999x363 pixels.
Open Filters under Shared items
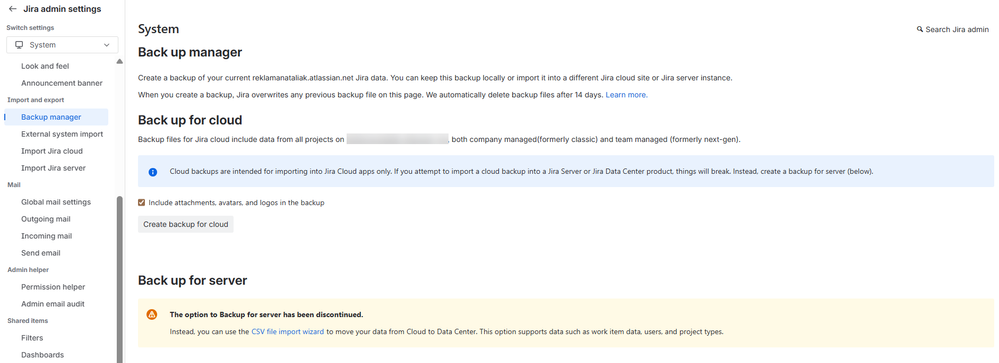[32, 338]
